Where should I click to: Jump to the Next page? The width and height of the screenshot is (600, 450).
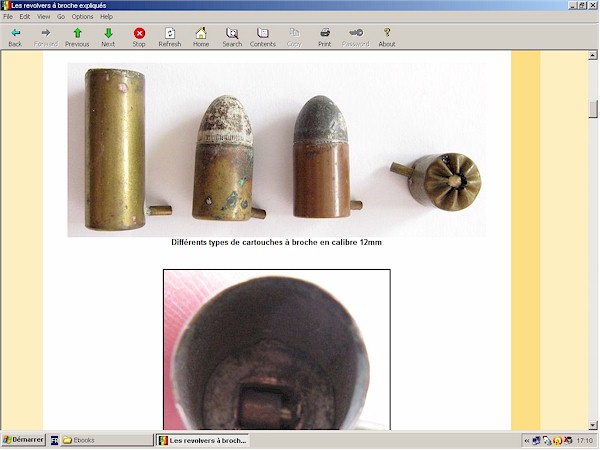click(108, 38)
